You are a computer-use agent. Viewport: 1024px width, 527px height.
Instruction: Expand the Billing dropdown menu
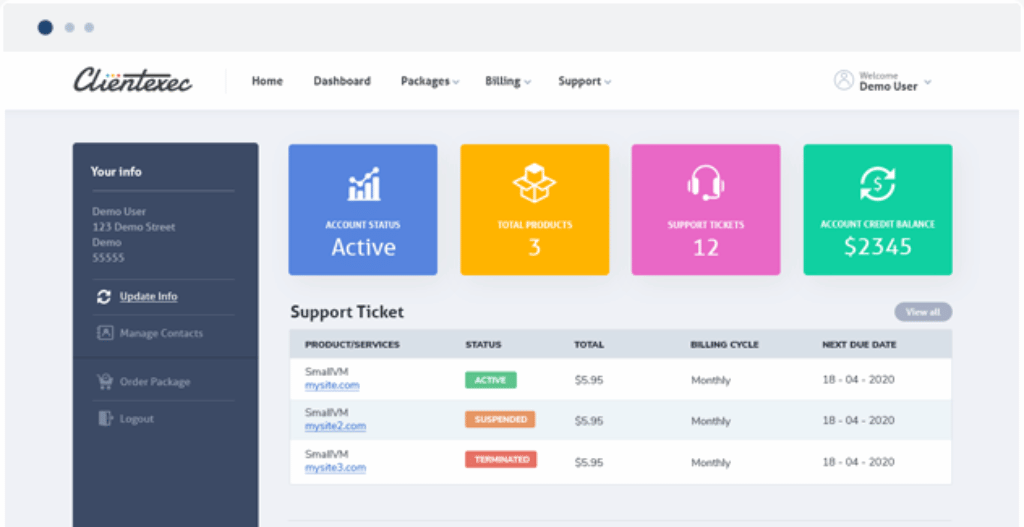point(508,82)
